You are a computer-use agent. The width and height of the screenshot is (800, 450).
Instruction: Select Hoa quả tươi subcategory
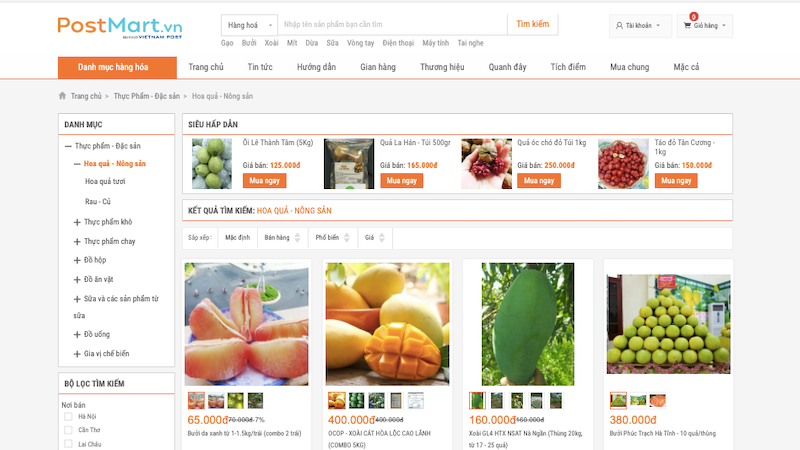[x=105, y=182]
